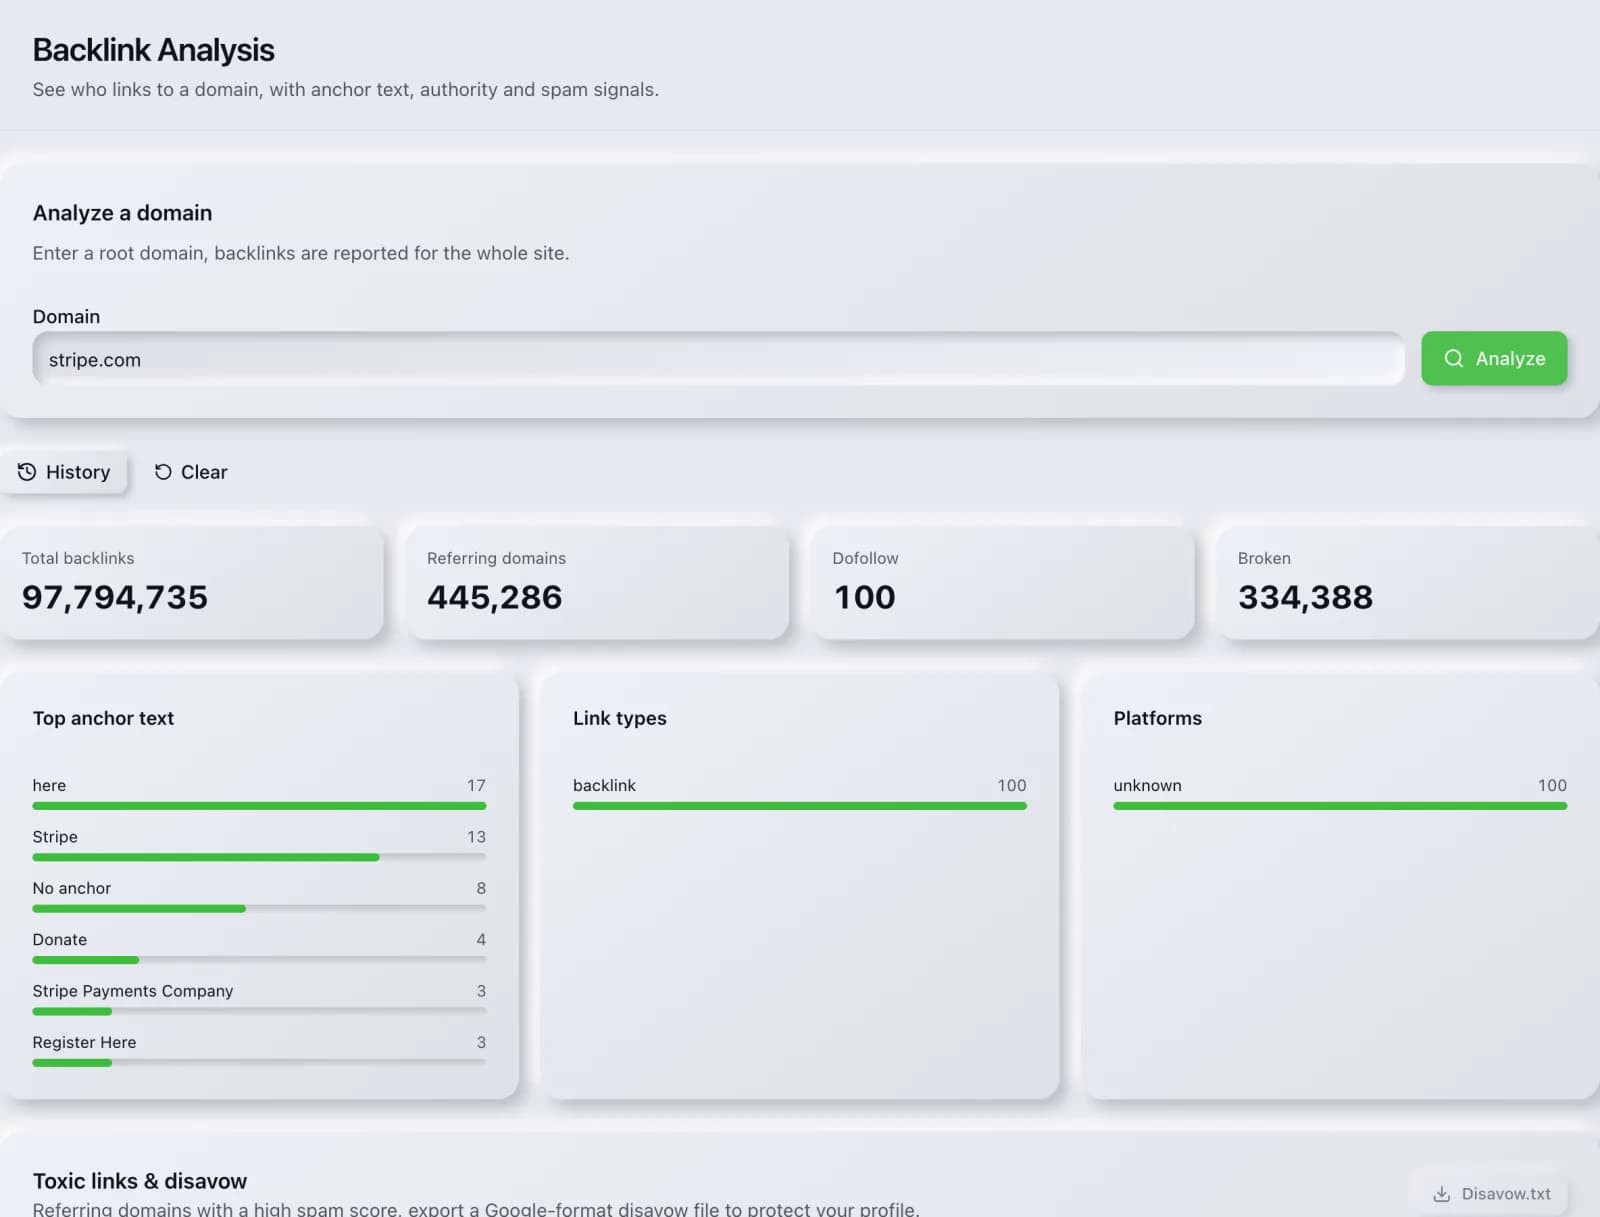1600x1217 pixels.
Task: Click the Domain field label
Action: (66, 317)
